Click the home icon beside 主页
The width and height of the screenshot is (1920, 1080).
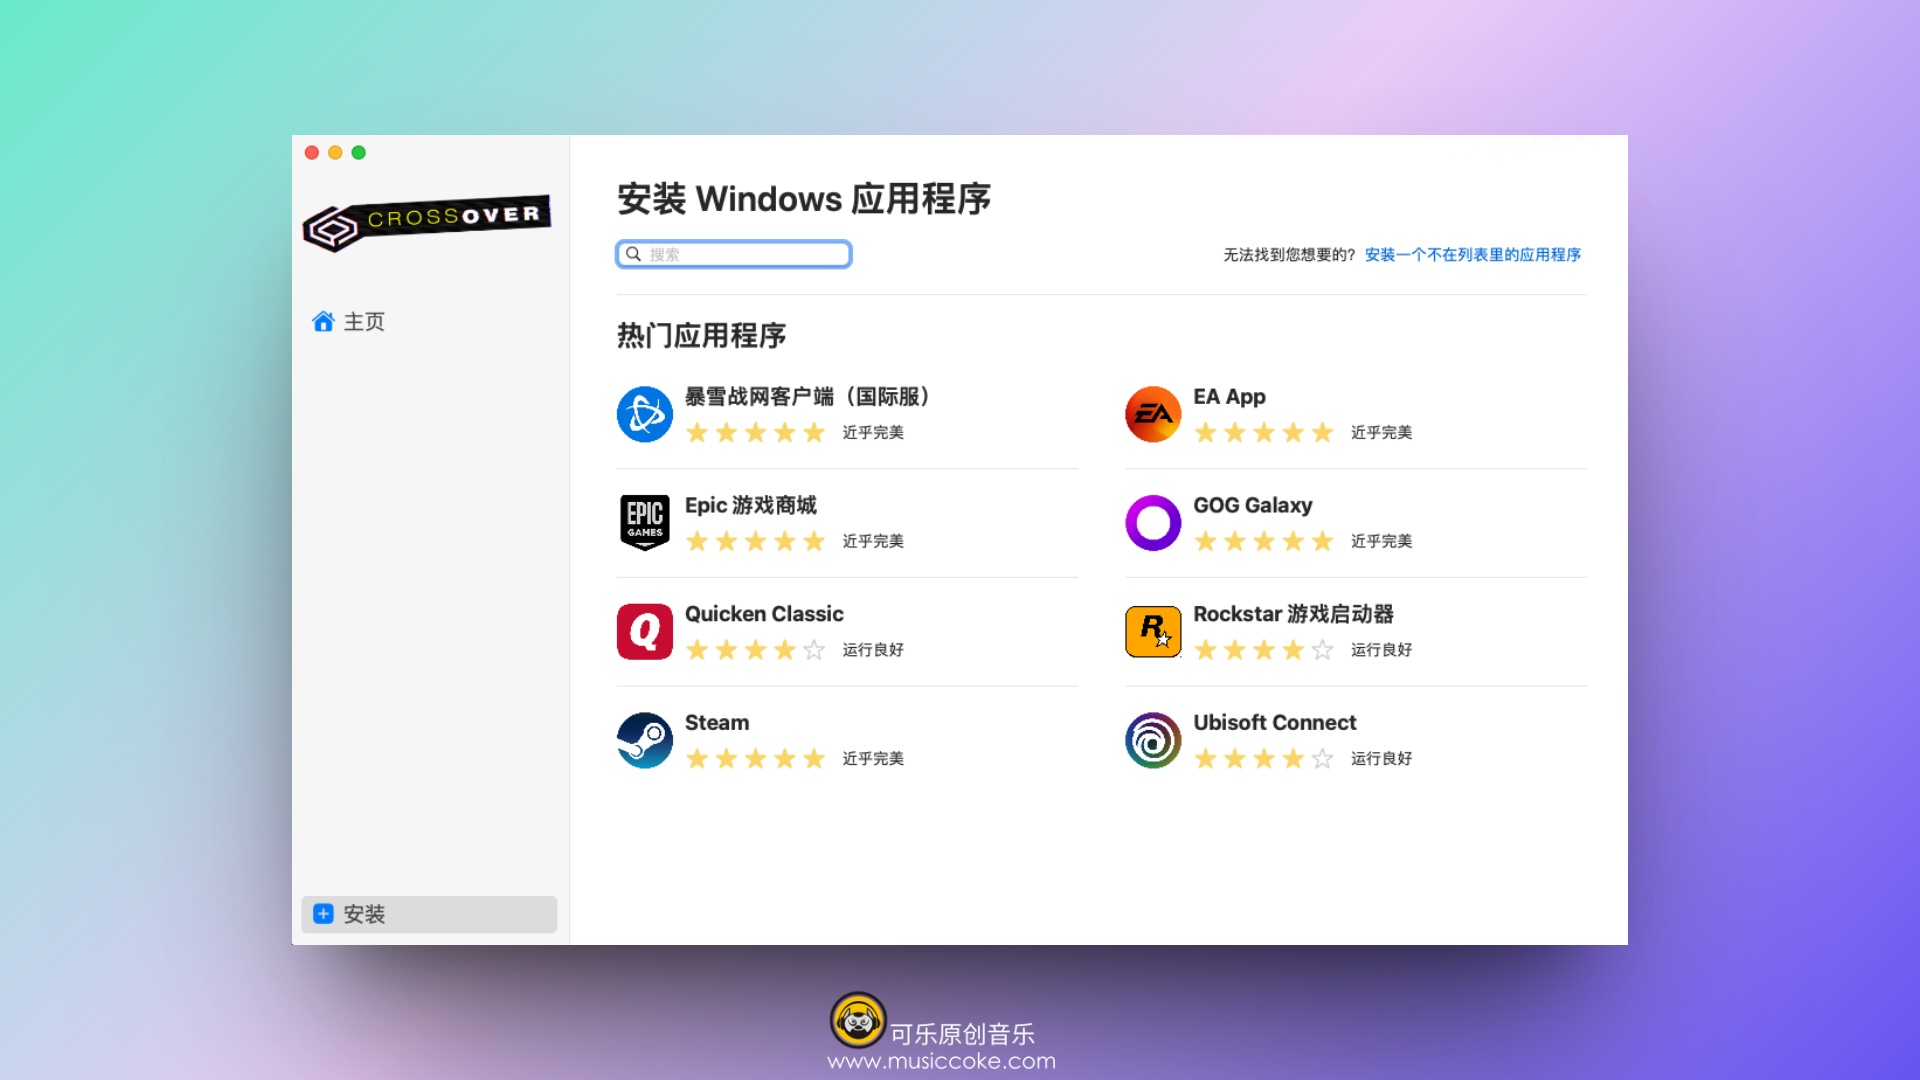pyautogui.click(x=322, y=322)
